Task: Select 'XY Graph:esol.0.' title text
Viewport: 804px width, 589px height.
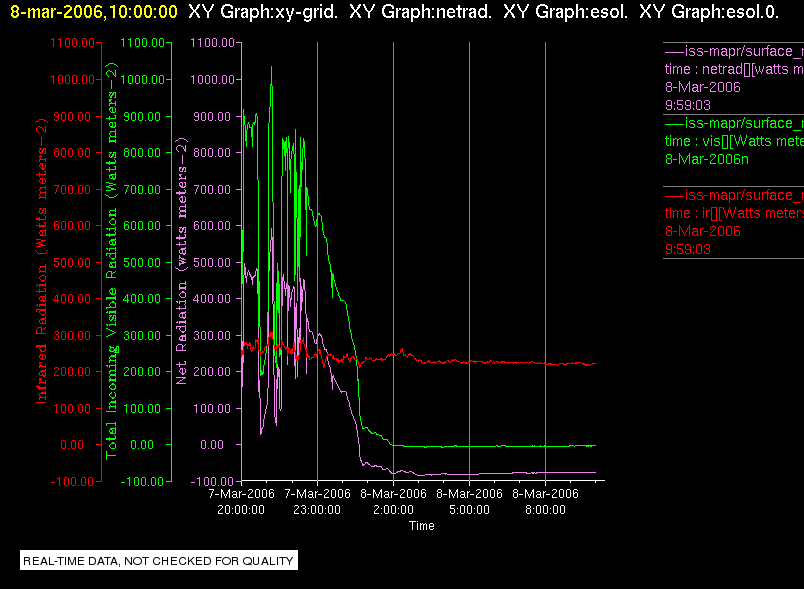Action: tap(709, 11)
